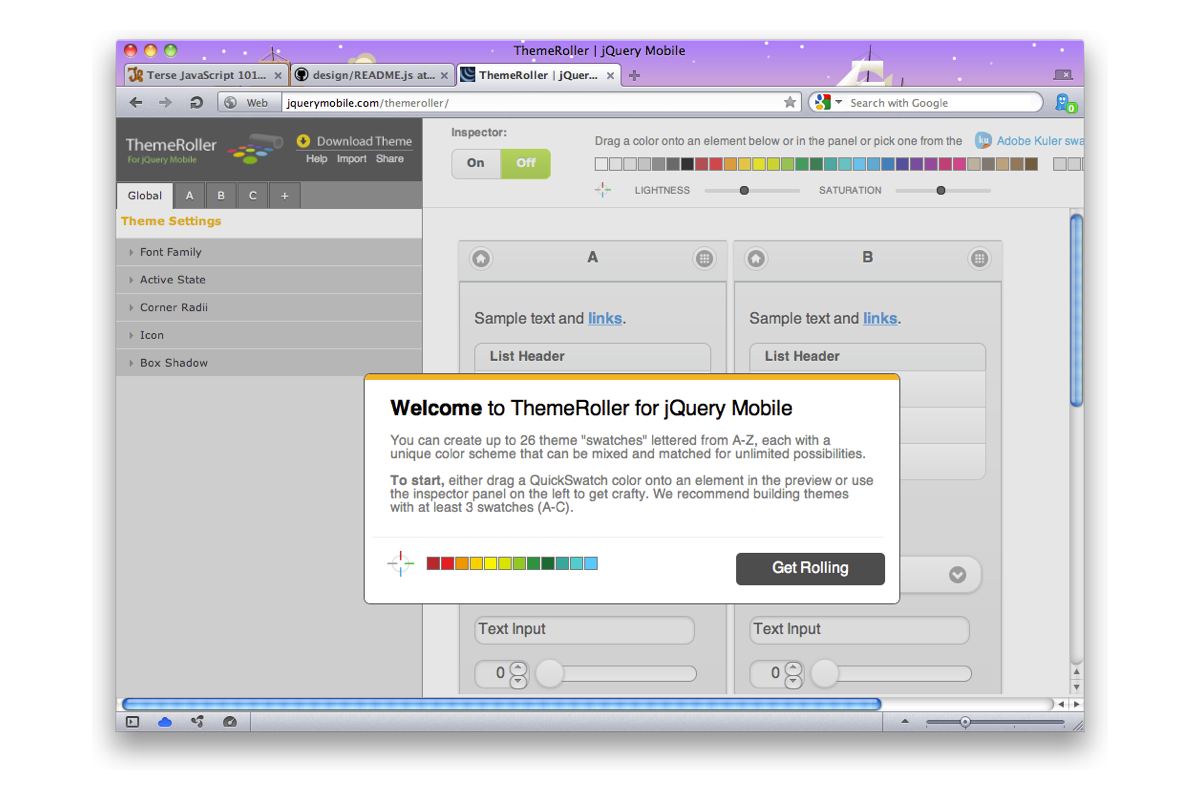Click the crosshair icon in Welcome dialog
1200x800 pixels.
400,564
